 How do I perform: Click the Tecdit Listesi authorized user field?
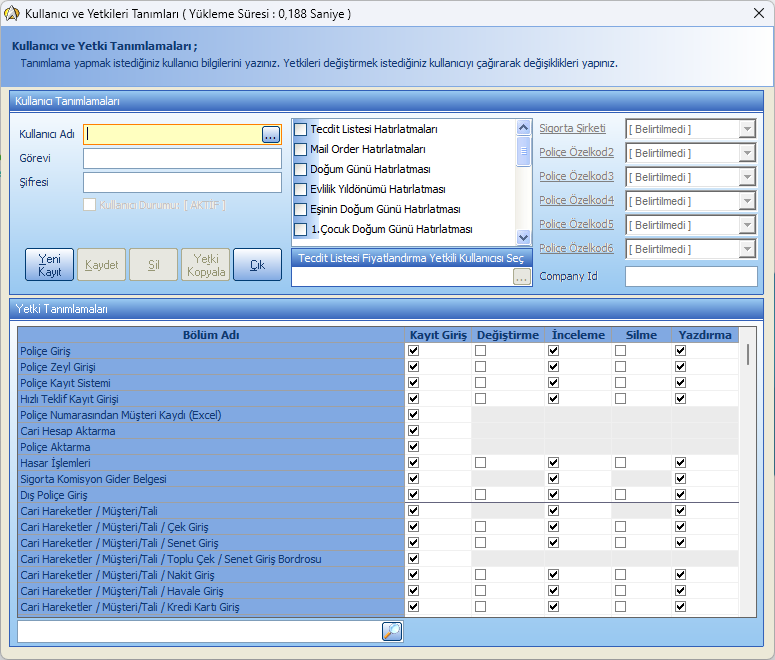(402, 277)
